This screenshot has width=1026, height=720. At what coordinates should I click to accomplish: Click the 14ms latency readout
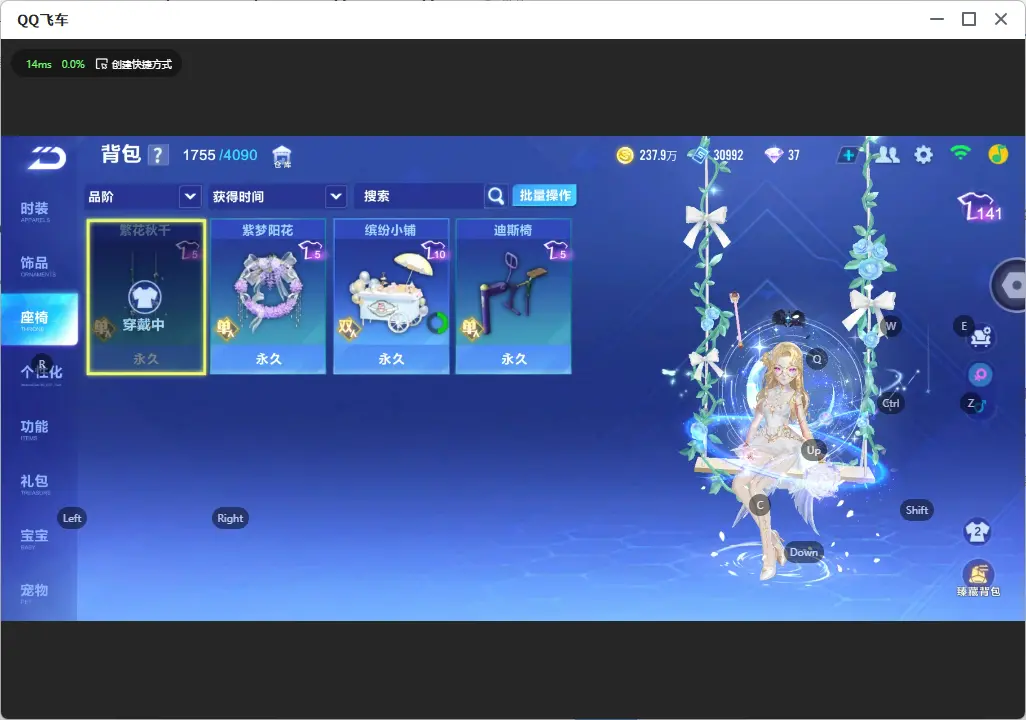[x=39, y=64]
